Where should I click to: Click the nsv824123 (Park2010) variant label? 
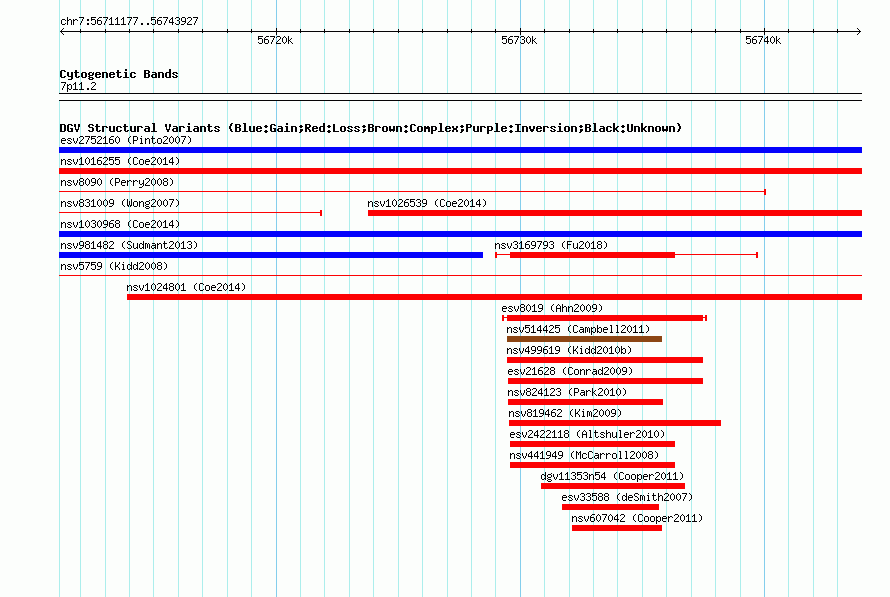(567, 392)
